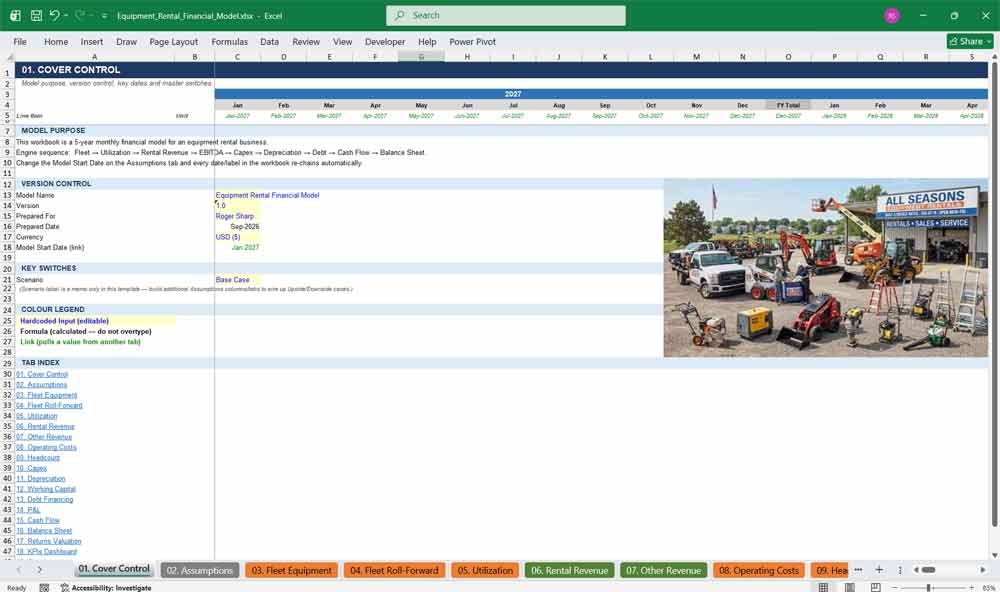The height and width of the screenshot is (592, 1000).
Task: Switch to the Formulas ribbon tab
Action: (230, 41)
